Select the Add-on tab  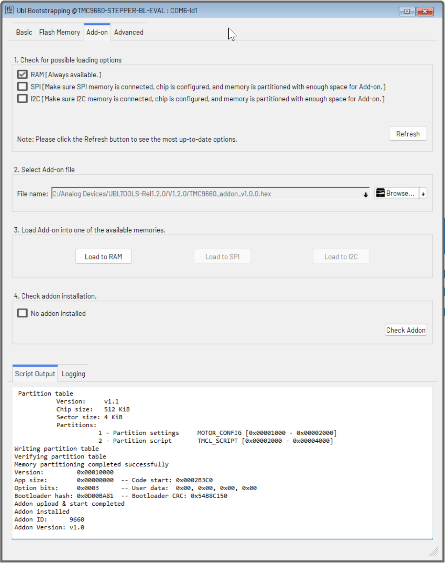tap(97, 32)
